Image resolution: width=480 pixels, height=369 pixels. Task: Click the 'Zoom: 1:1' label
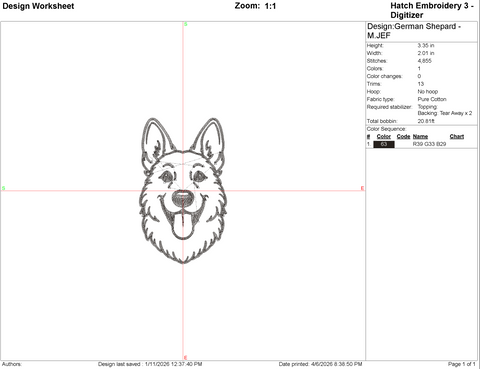[x=255, y=6]
